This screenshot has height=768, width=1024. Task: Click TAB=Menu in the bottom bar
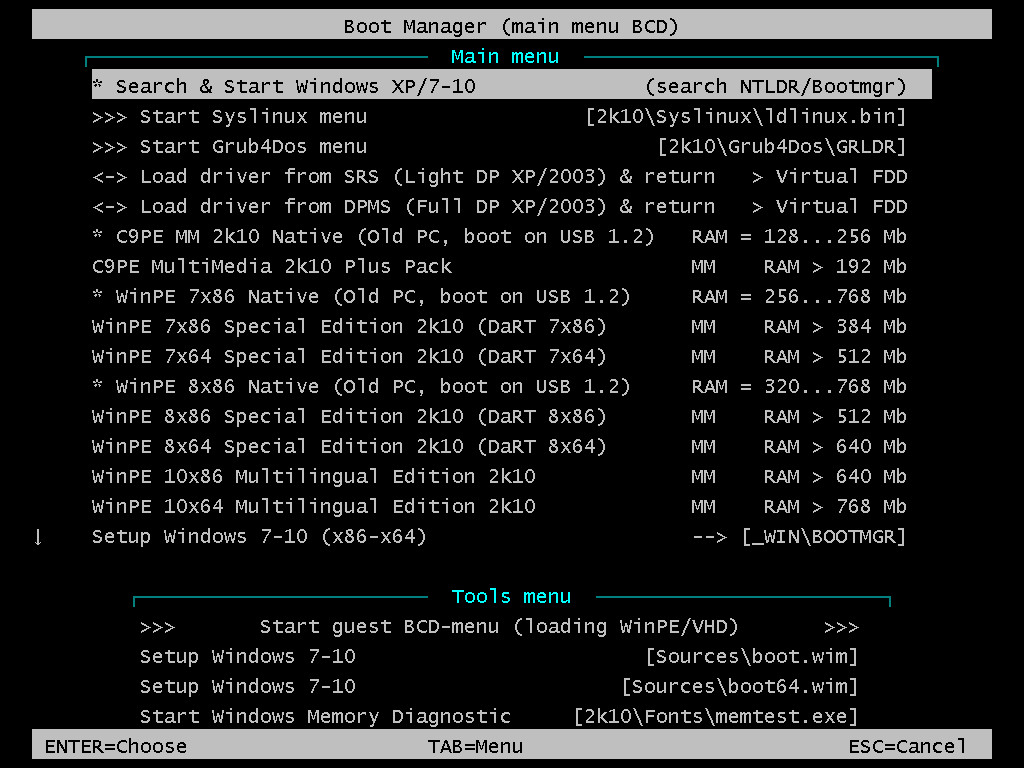475,746
